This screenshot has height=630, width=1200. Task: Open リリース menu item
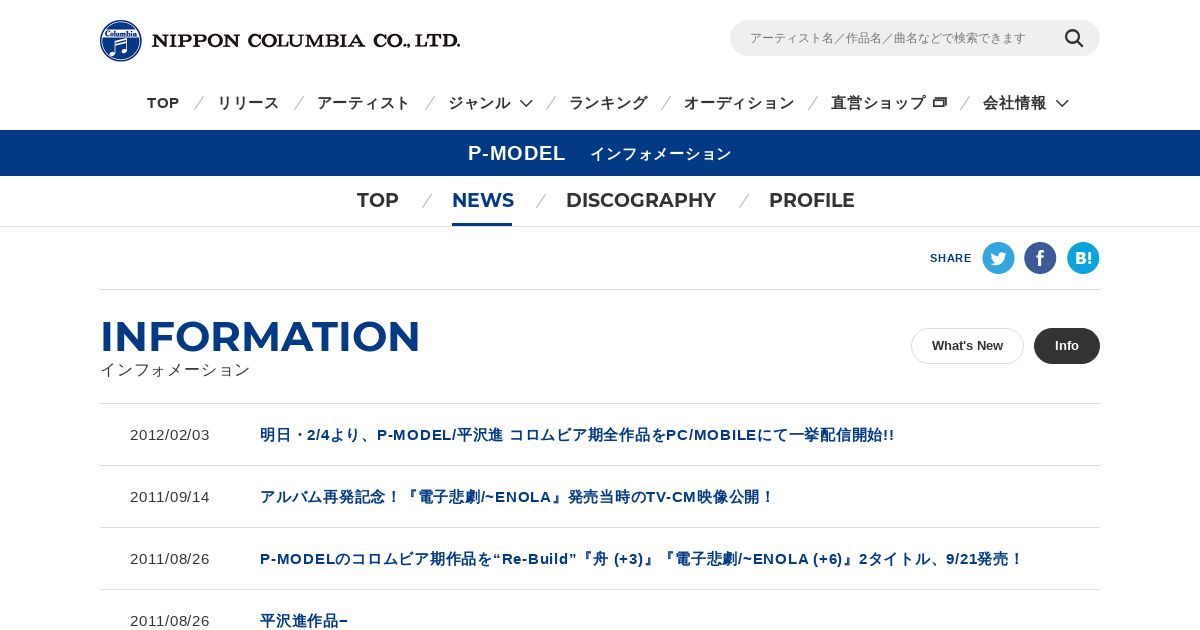pyautogui.click(x=248, y=103)
